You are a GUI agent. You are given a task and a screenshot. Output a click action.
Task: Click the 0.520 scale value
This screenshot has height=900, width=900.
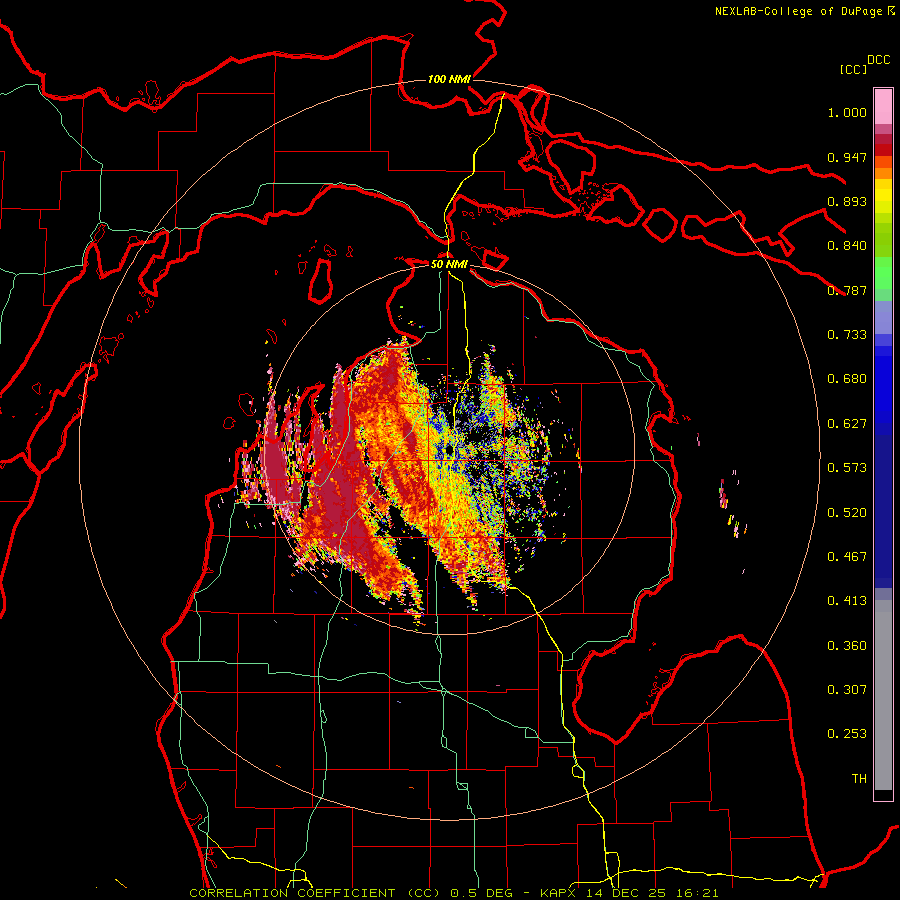coord(847,513)
